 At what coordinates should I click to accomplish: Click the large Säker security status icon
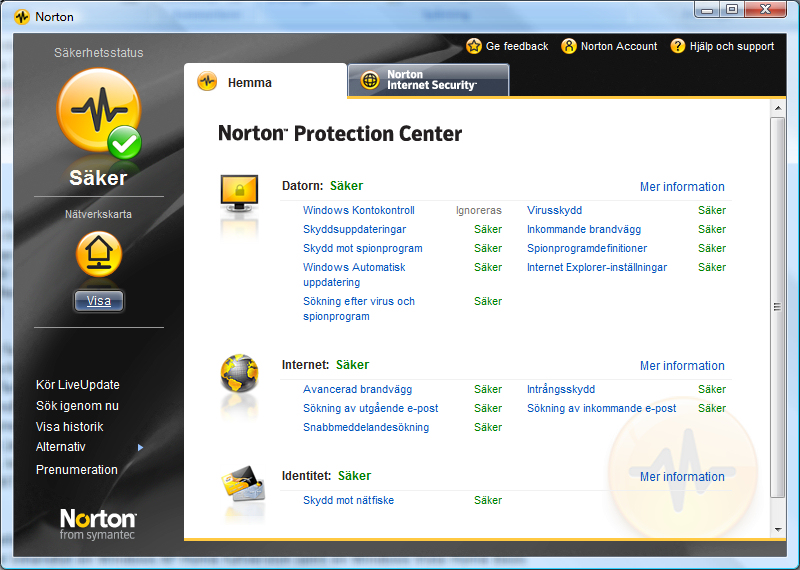click(99, 113)
